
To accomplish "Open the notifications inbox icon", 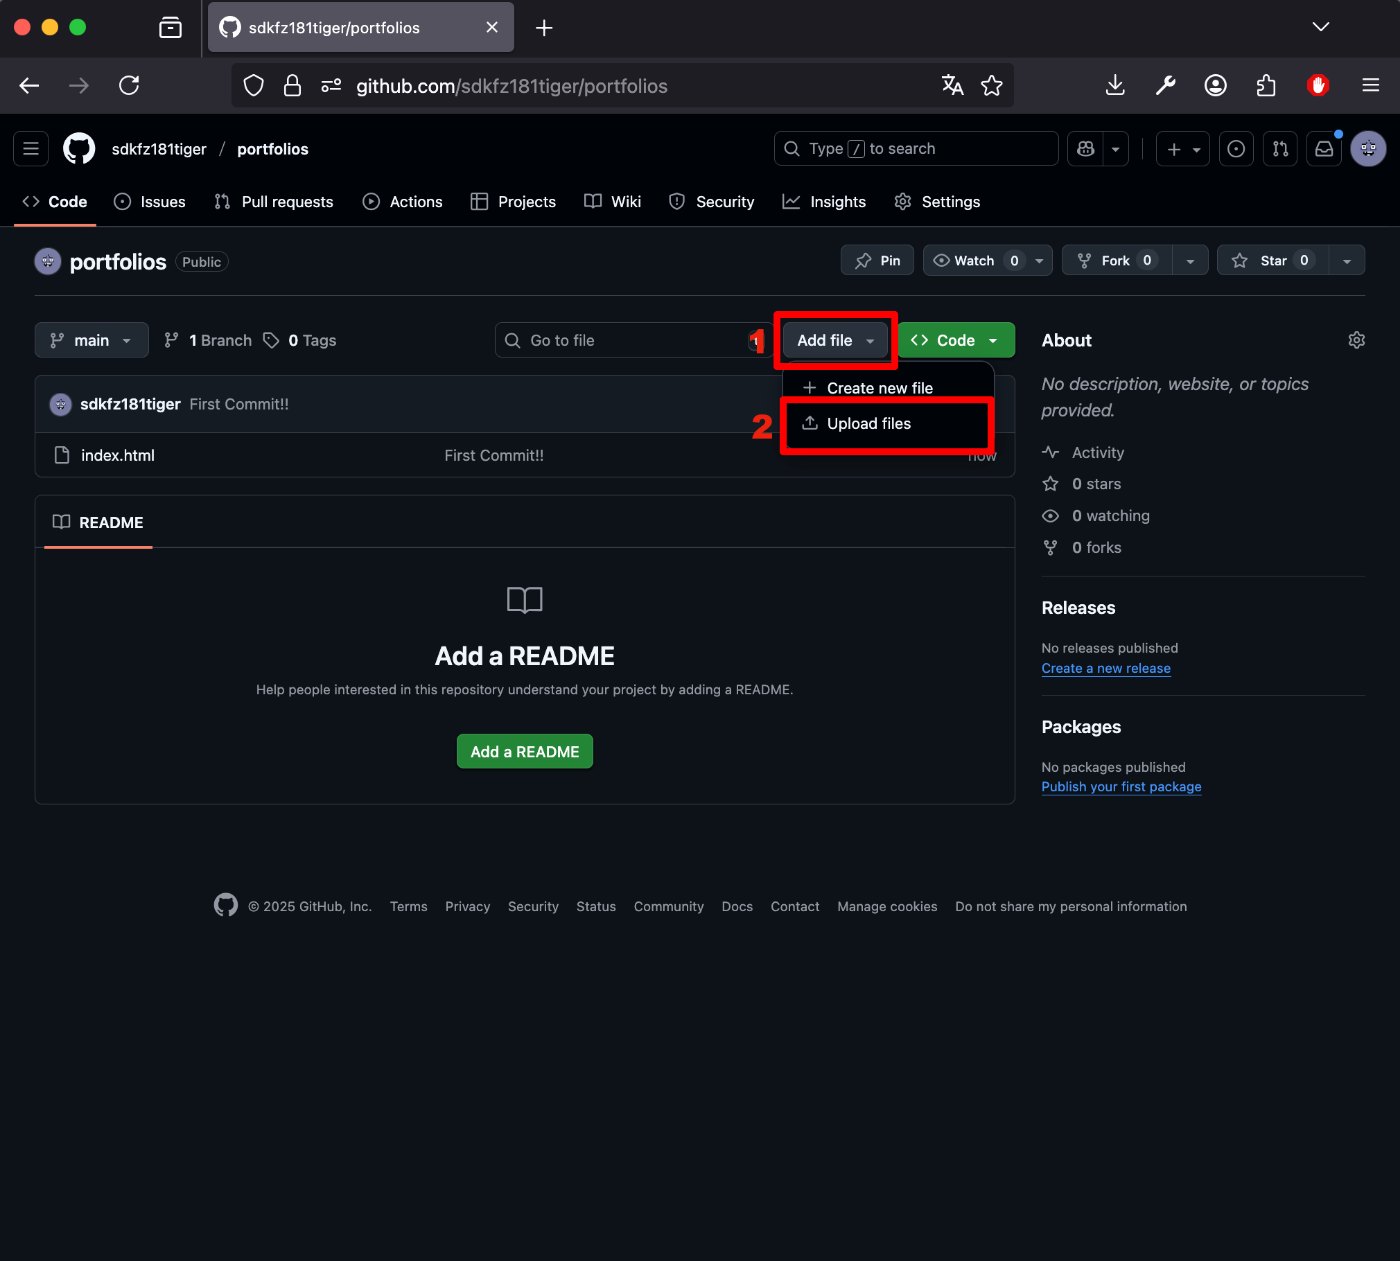I will (x=1324, y=149).
